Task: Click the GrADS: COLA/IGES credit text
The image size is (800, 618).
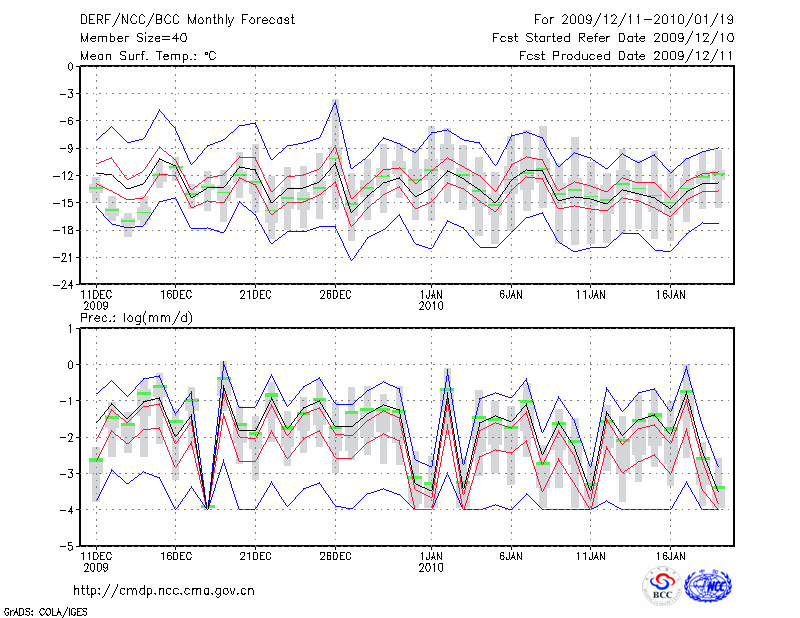Action: click(44, 610)
